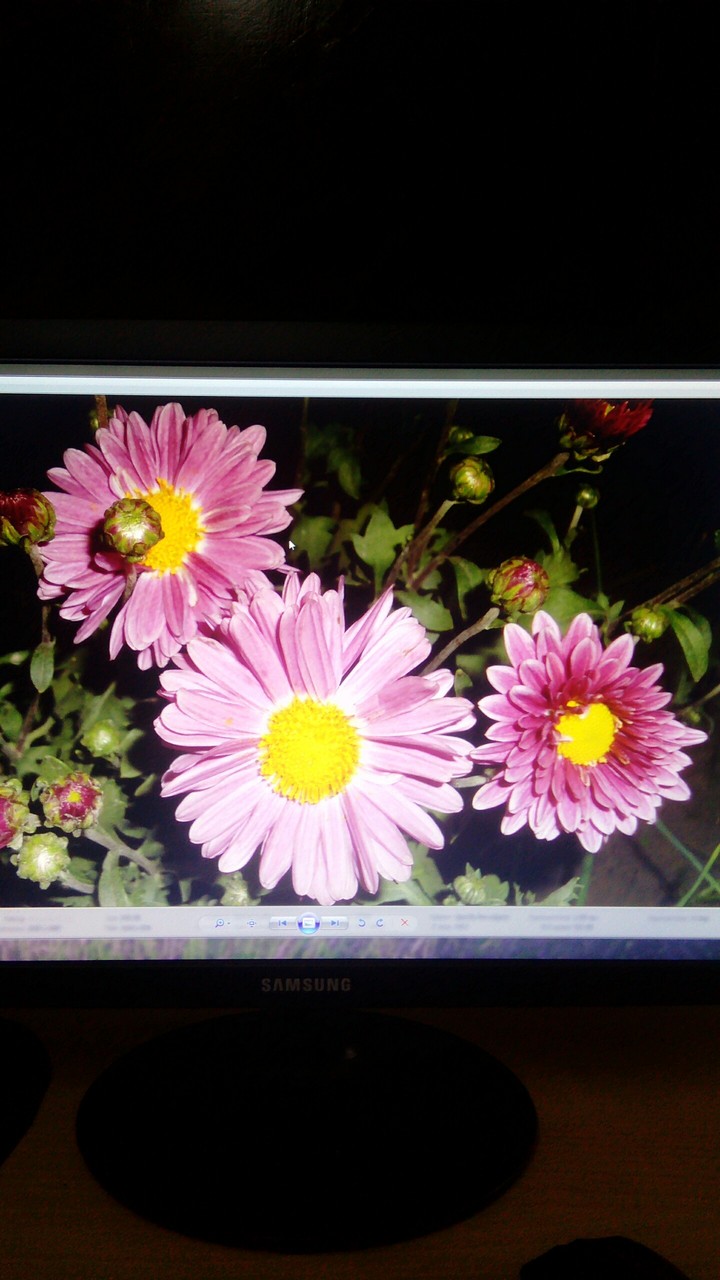
Task: Start the slide show with center button
Action: pyautogui.click(x=308, y=923)
